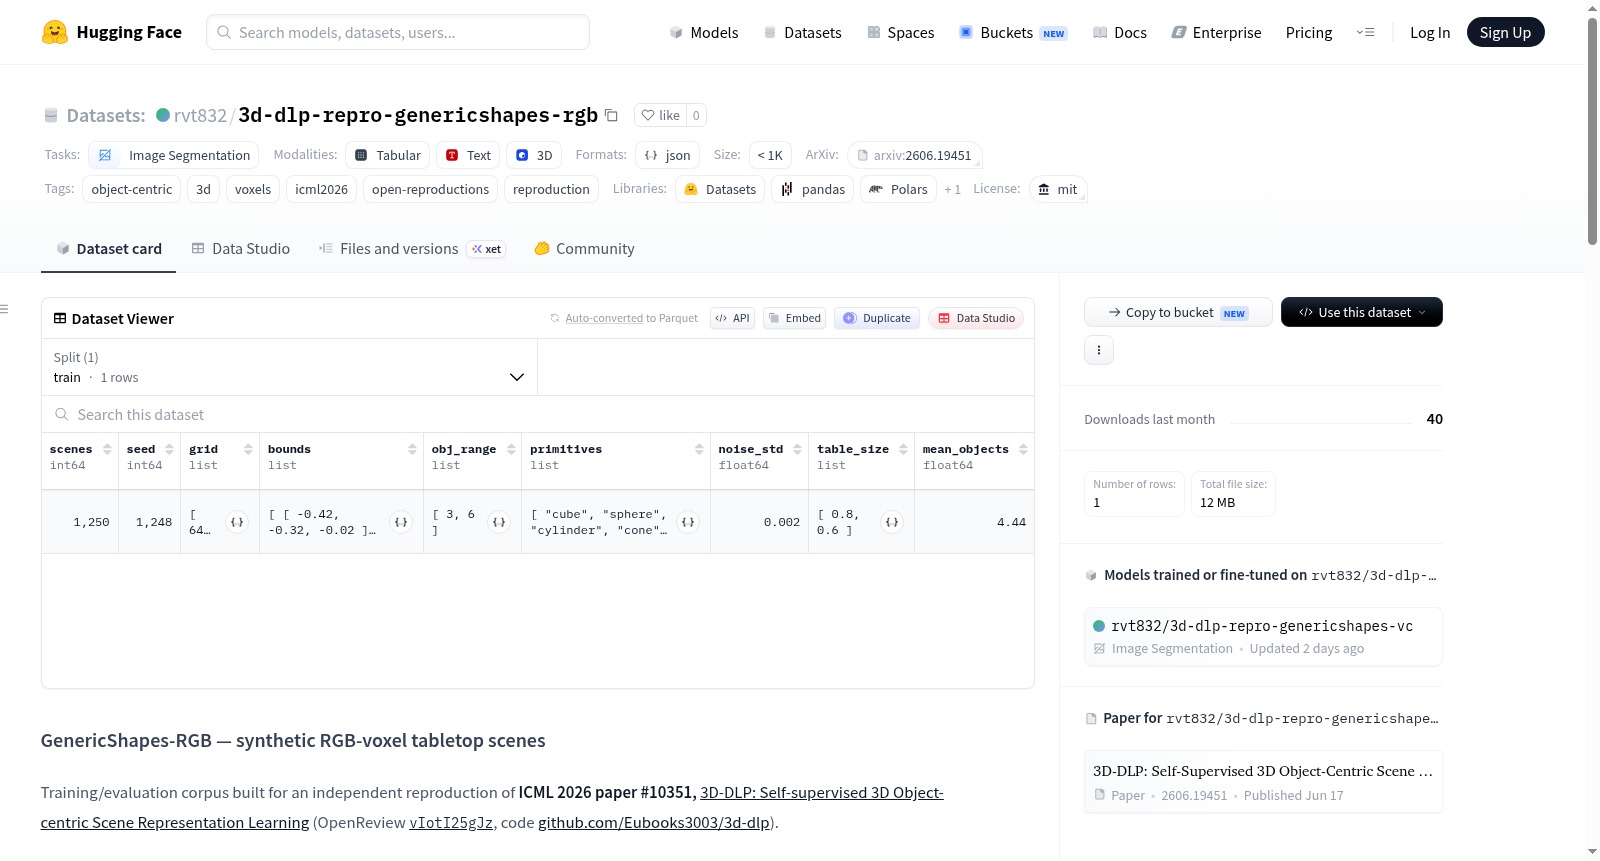
Task: Open Docs in the top navigation
Action: click(x=1120, y=32)
